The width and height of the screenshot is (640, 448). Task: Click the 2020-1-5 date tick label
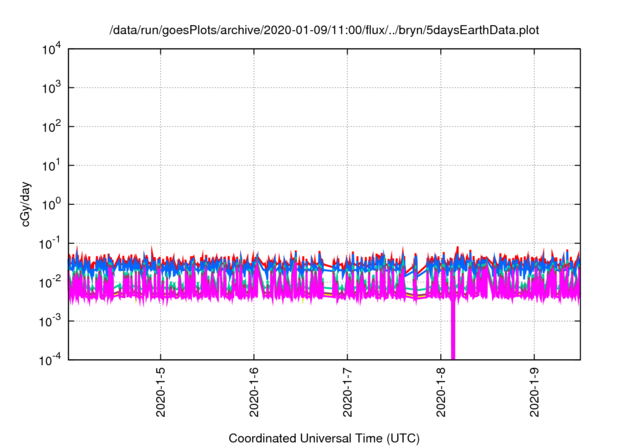161,392
